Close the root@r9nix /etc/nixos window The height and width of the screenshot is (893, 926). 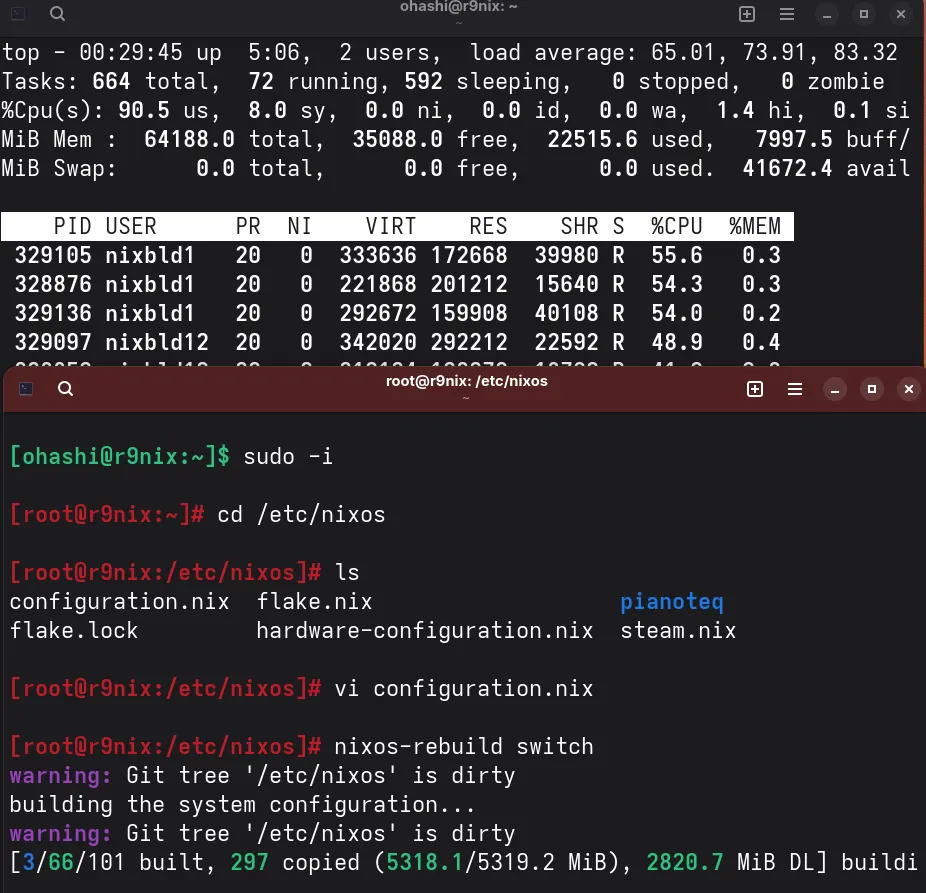[908, 389]
